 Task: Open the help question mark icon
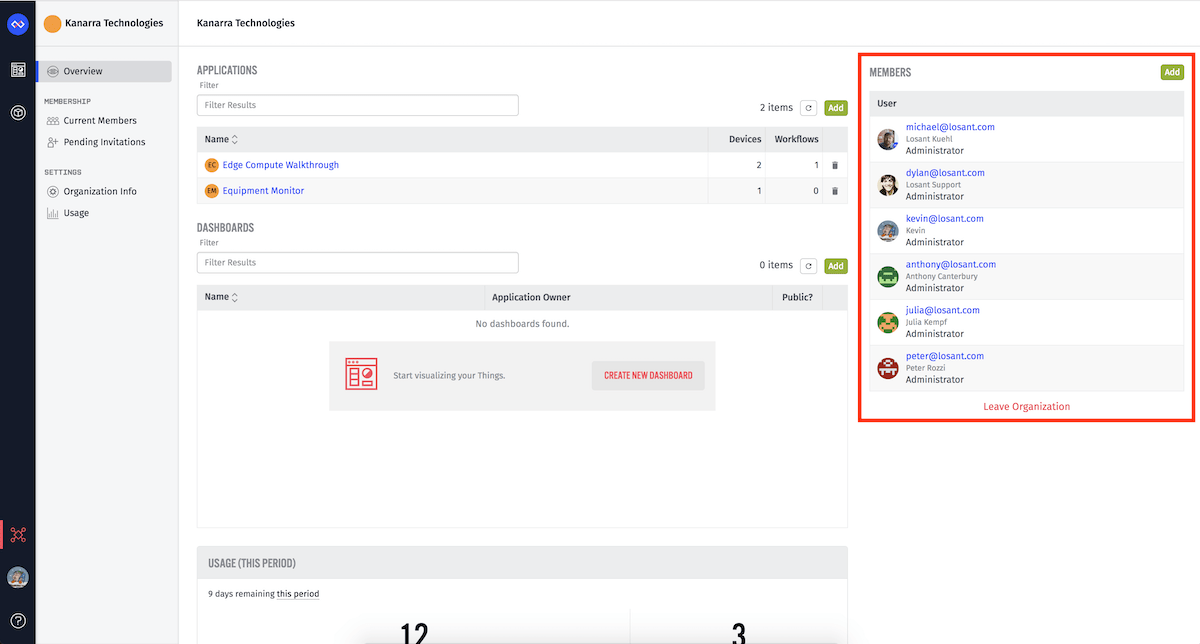[x=18, y=620]
